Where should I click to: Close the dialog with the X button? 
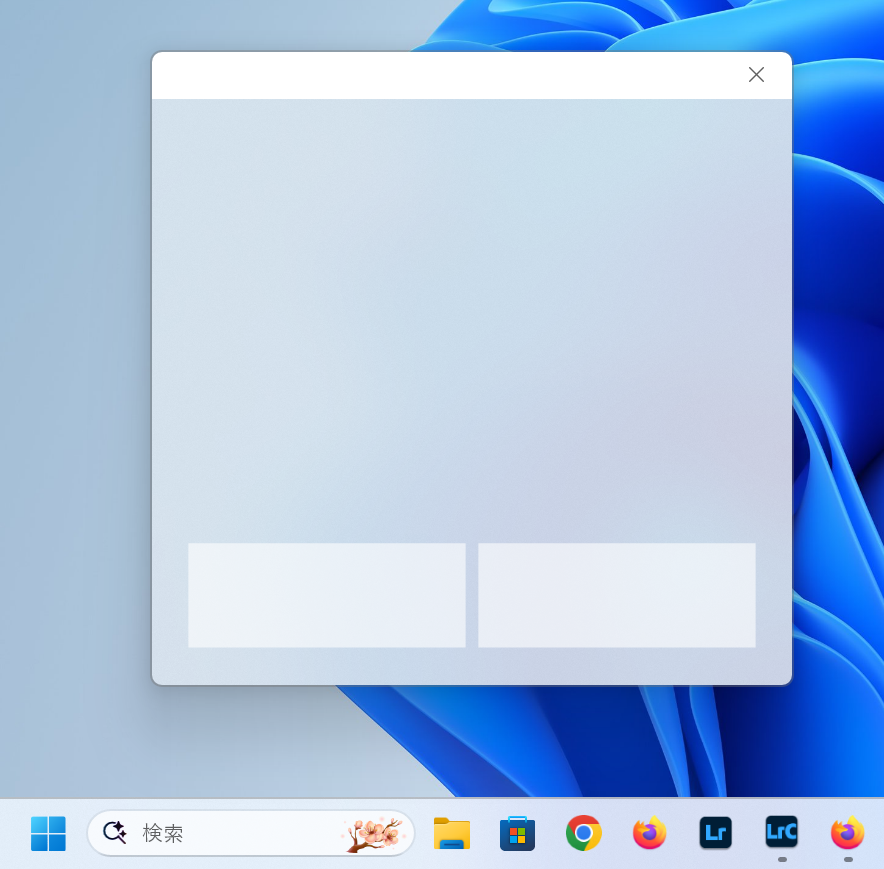pos(756,75)
